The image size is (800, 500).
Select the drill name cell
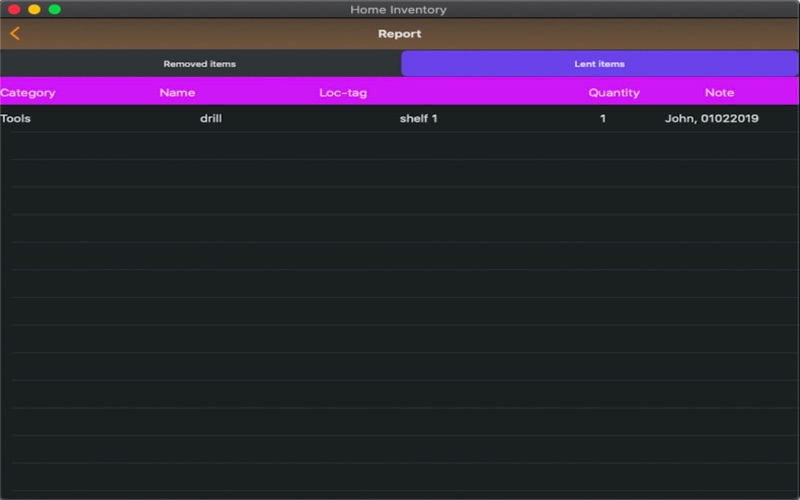[x=211, y=118]
